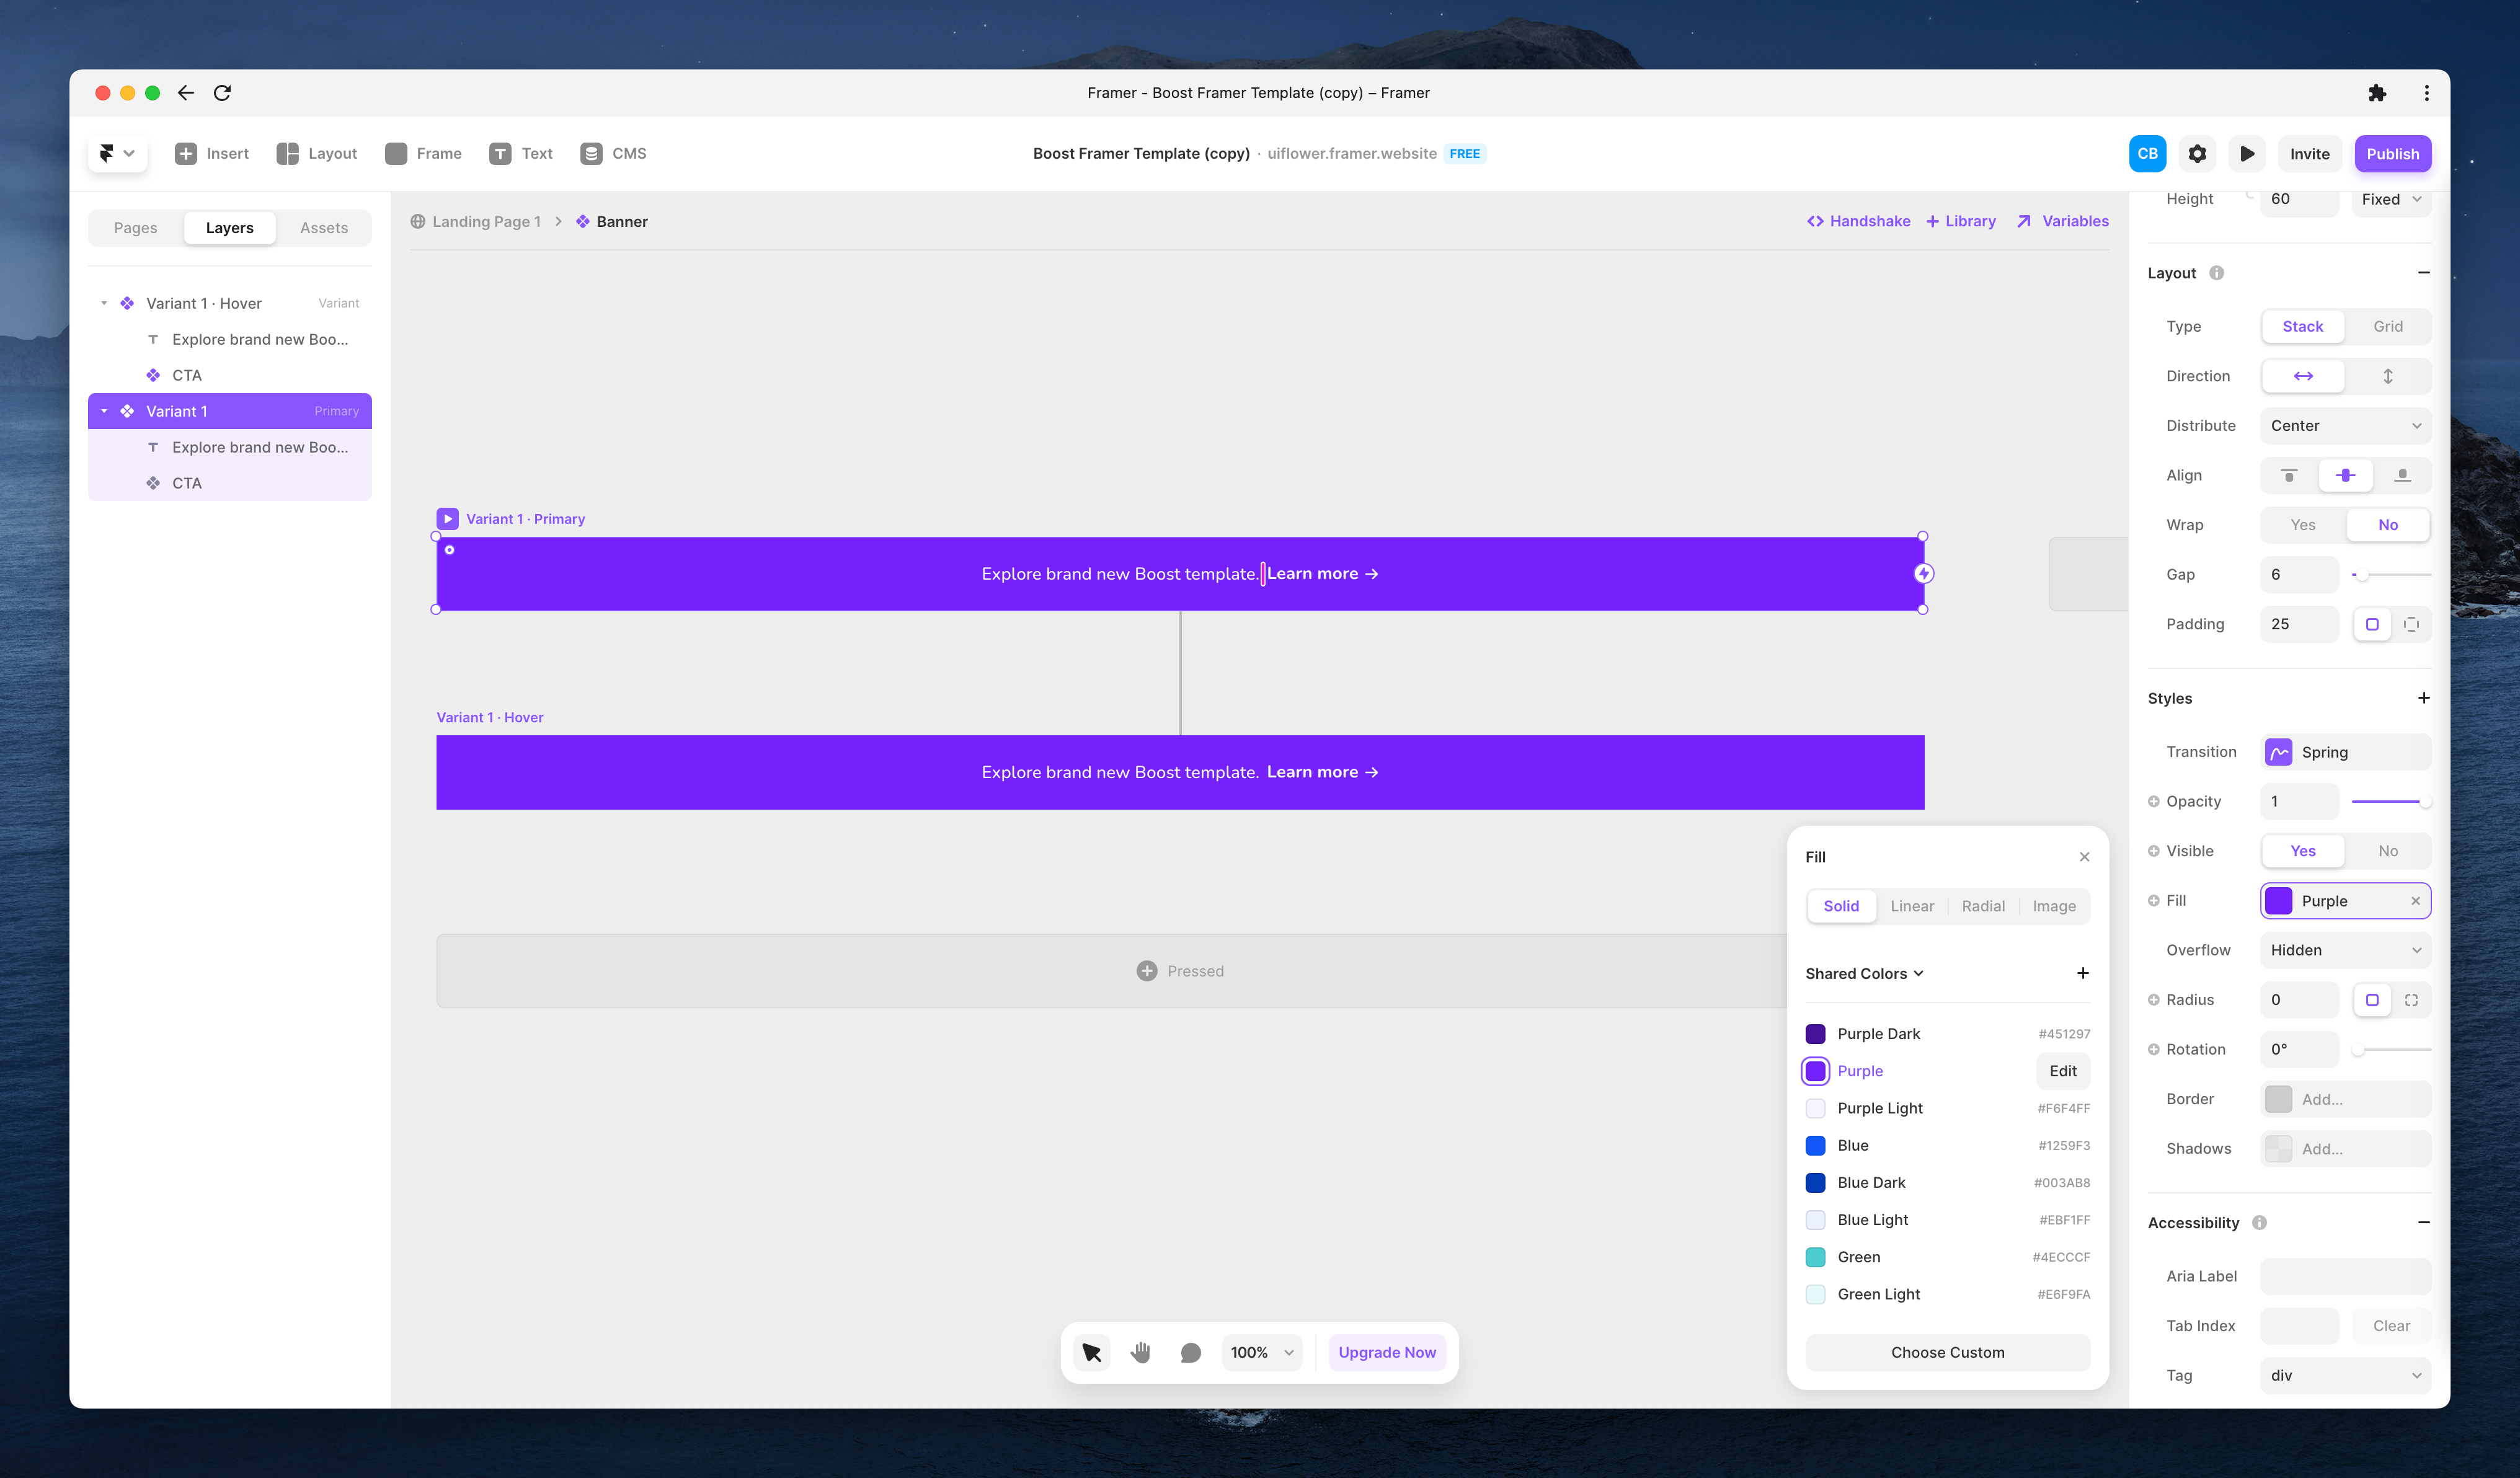Click the Variant 1 · Primary play icon
Viewport: 2520px width, 1478px height.
tap(448, 519)
